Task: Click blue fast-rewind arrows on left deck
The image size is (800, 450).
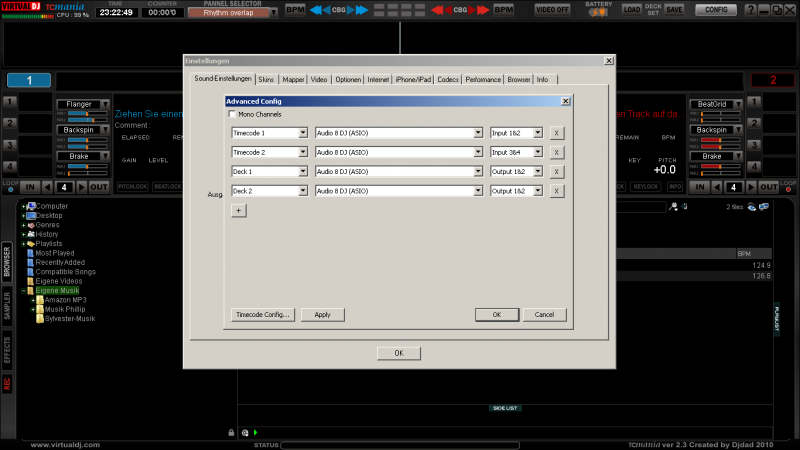Action: pos(315,10)
